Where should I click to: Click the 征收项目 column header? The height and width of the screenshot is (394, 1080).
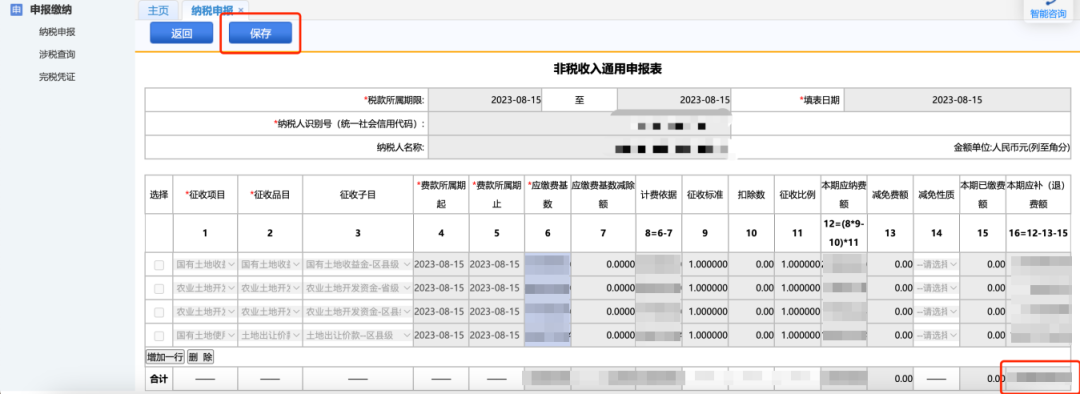tap(205, 194)
